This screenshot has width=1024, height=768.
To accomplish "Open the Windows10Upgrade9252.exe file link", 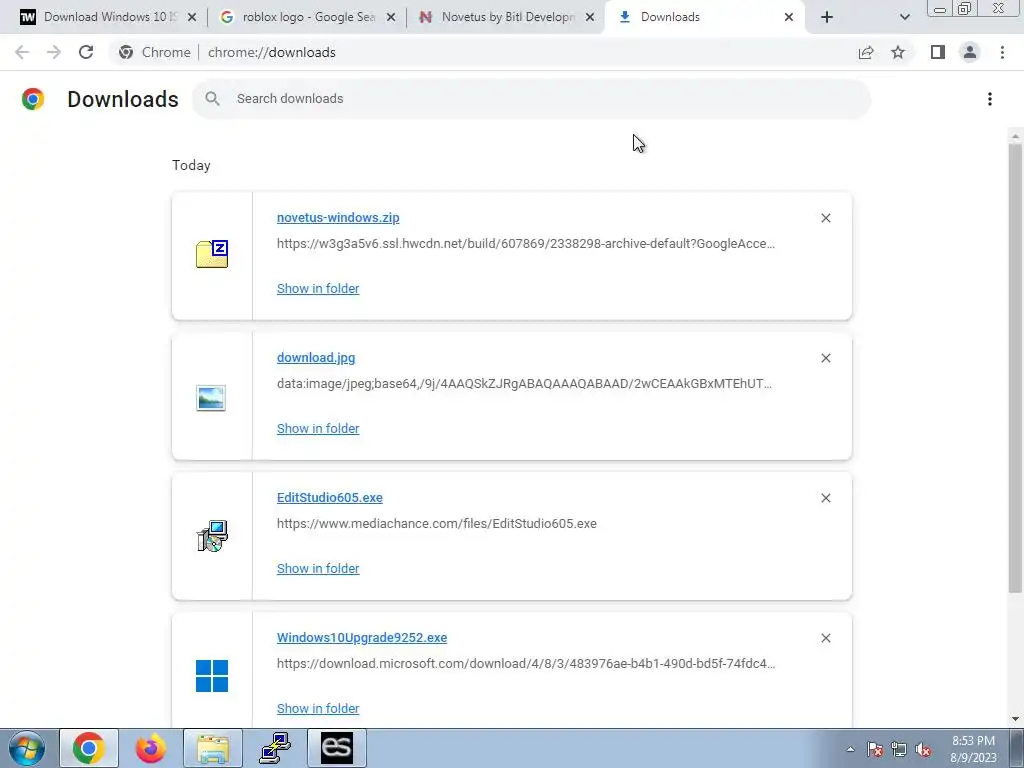I will click(362, 637).
